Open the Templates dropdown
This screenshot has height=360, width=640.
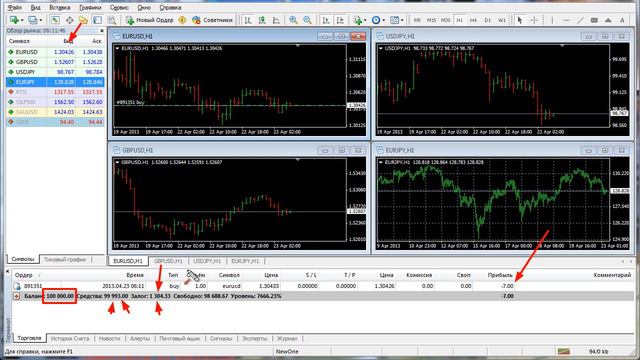396,20
